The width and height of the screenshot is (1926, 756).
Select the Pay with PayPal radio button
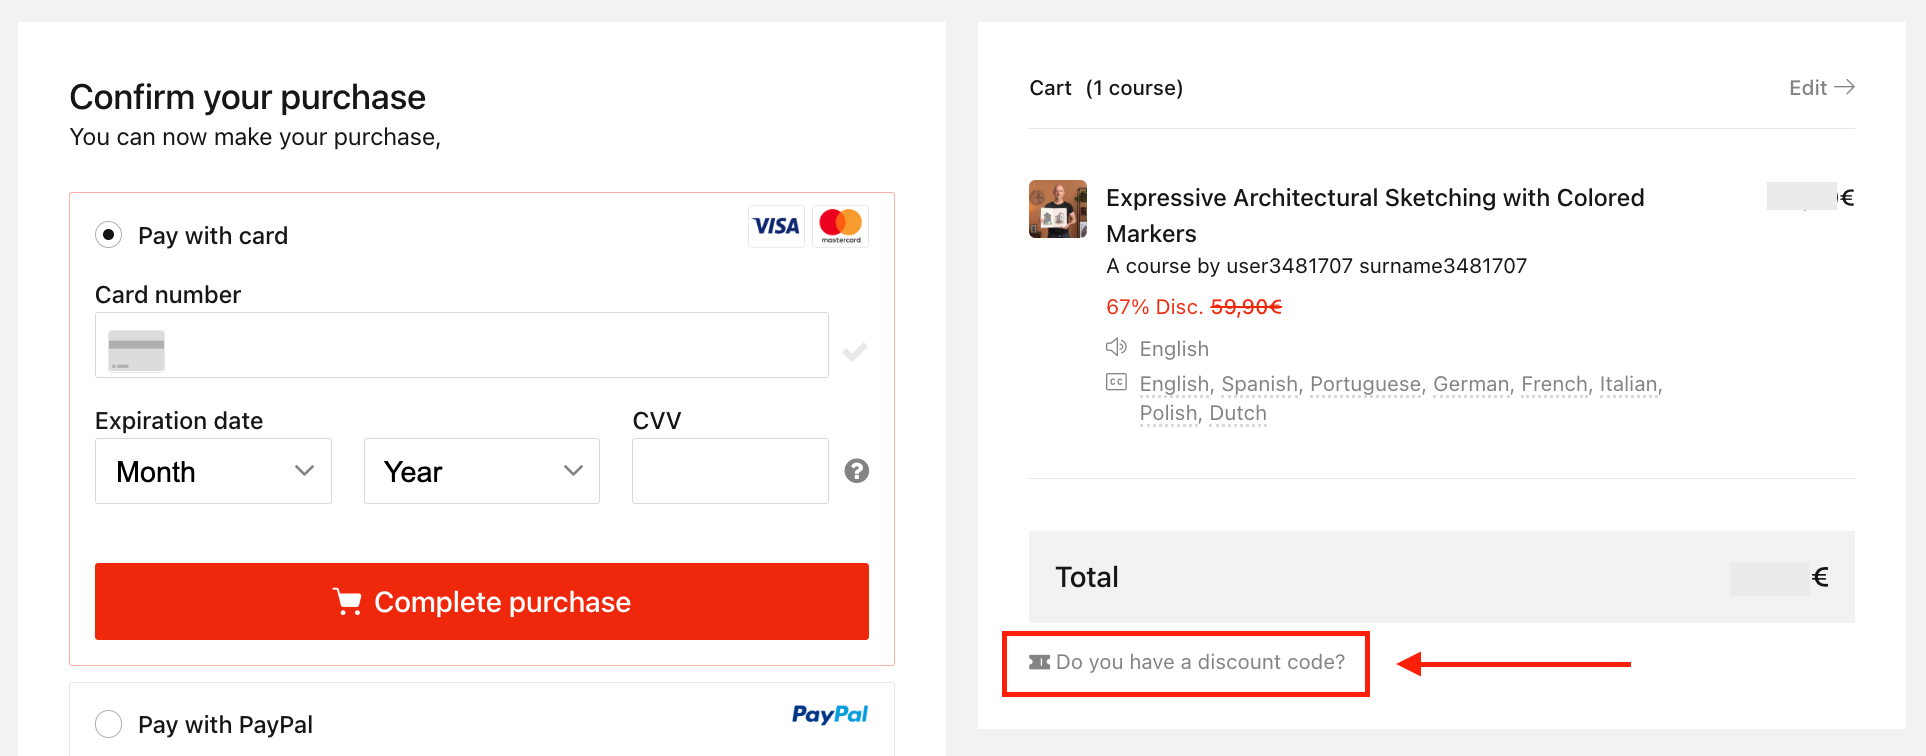coord(109,723)
